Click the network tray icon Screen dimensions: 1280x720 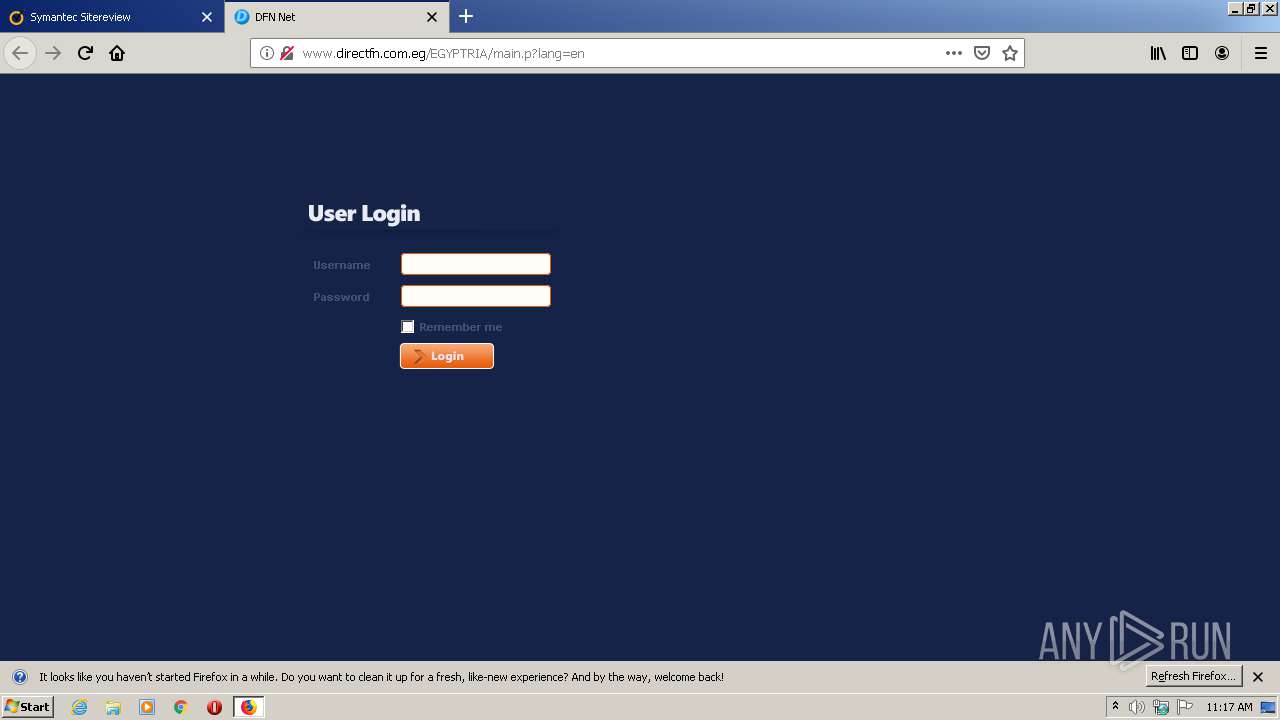click(x=1161, y=707)
